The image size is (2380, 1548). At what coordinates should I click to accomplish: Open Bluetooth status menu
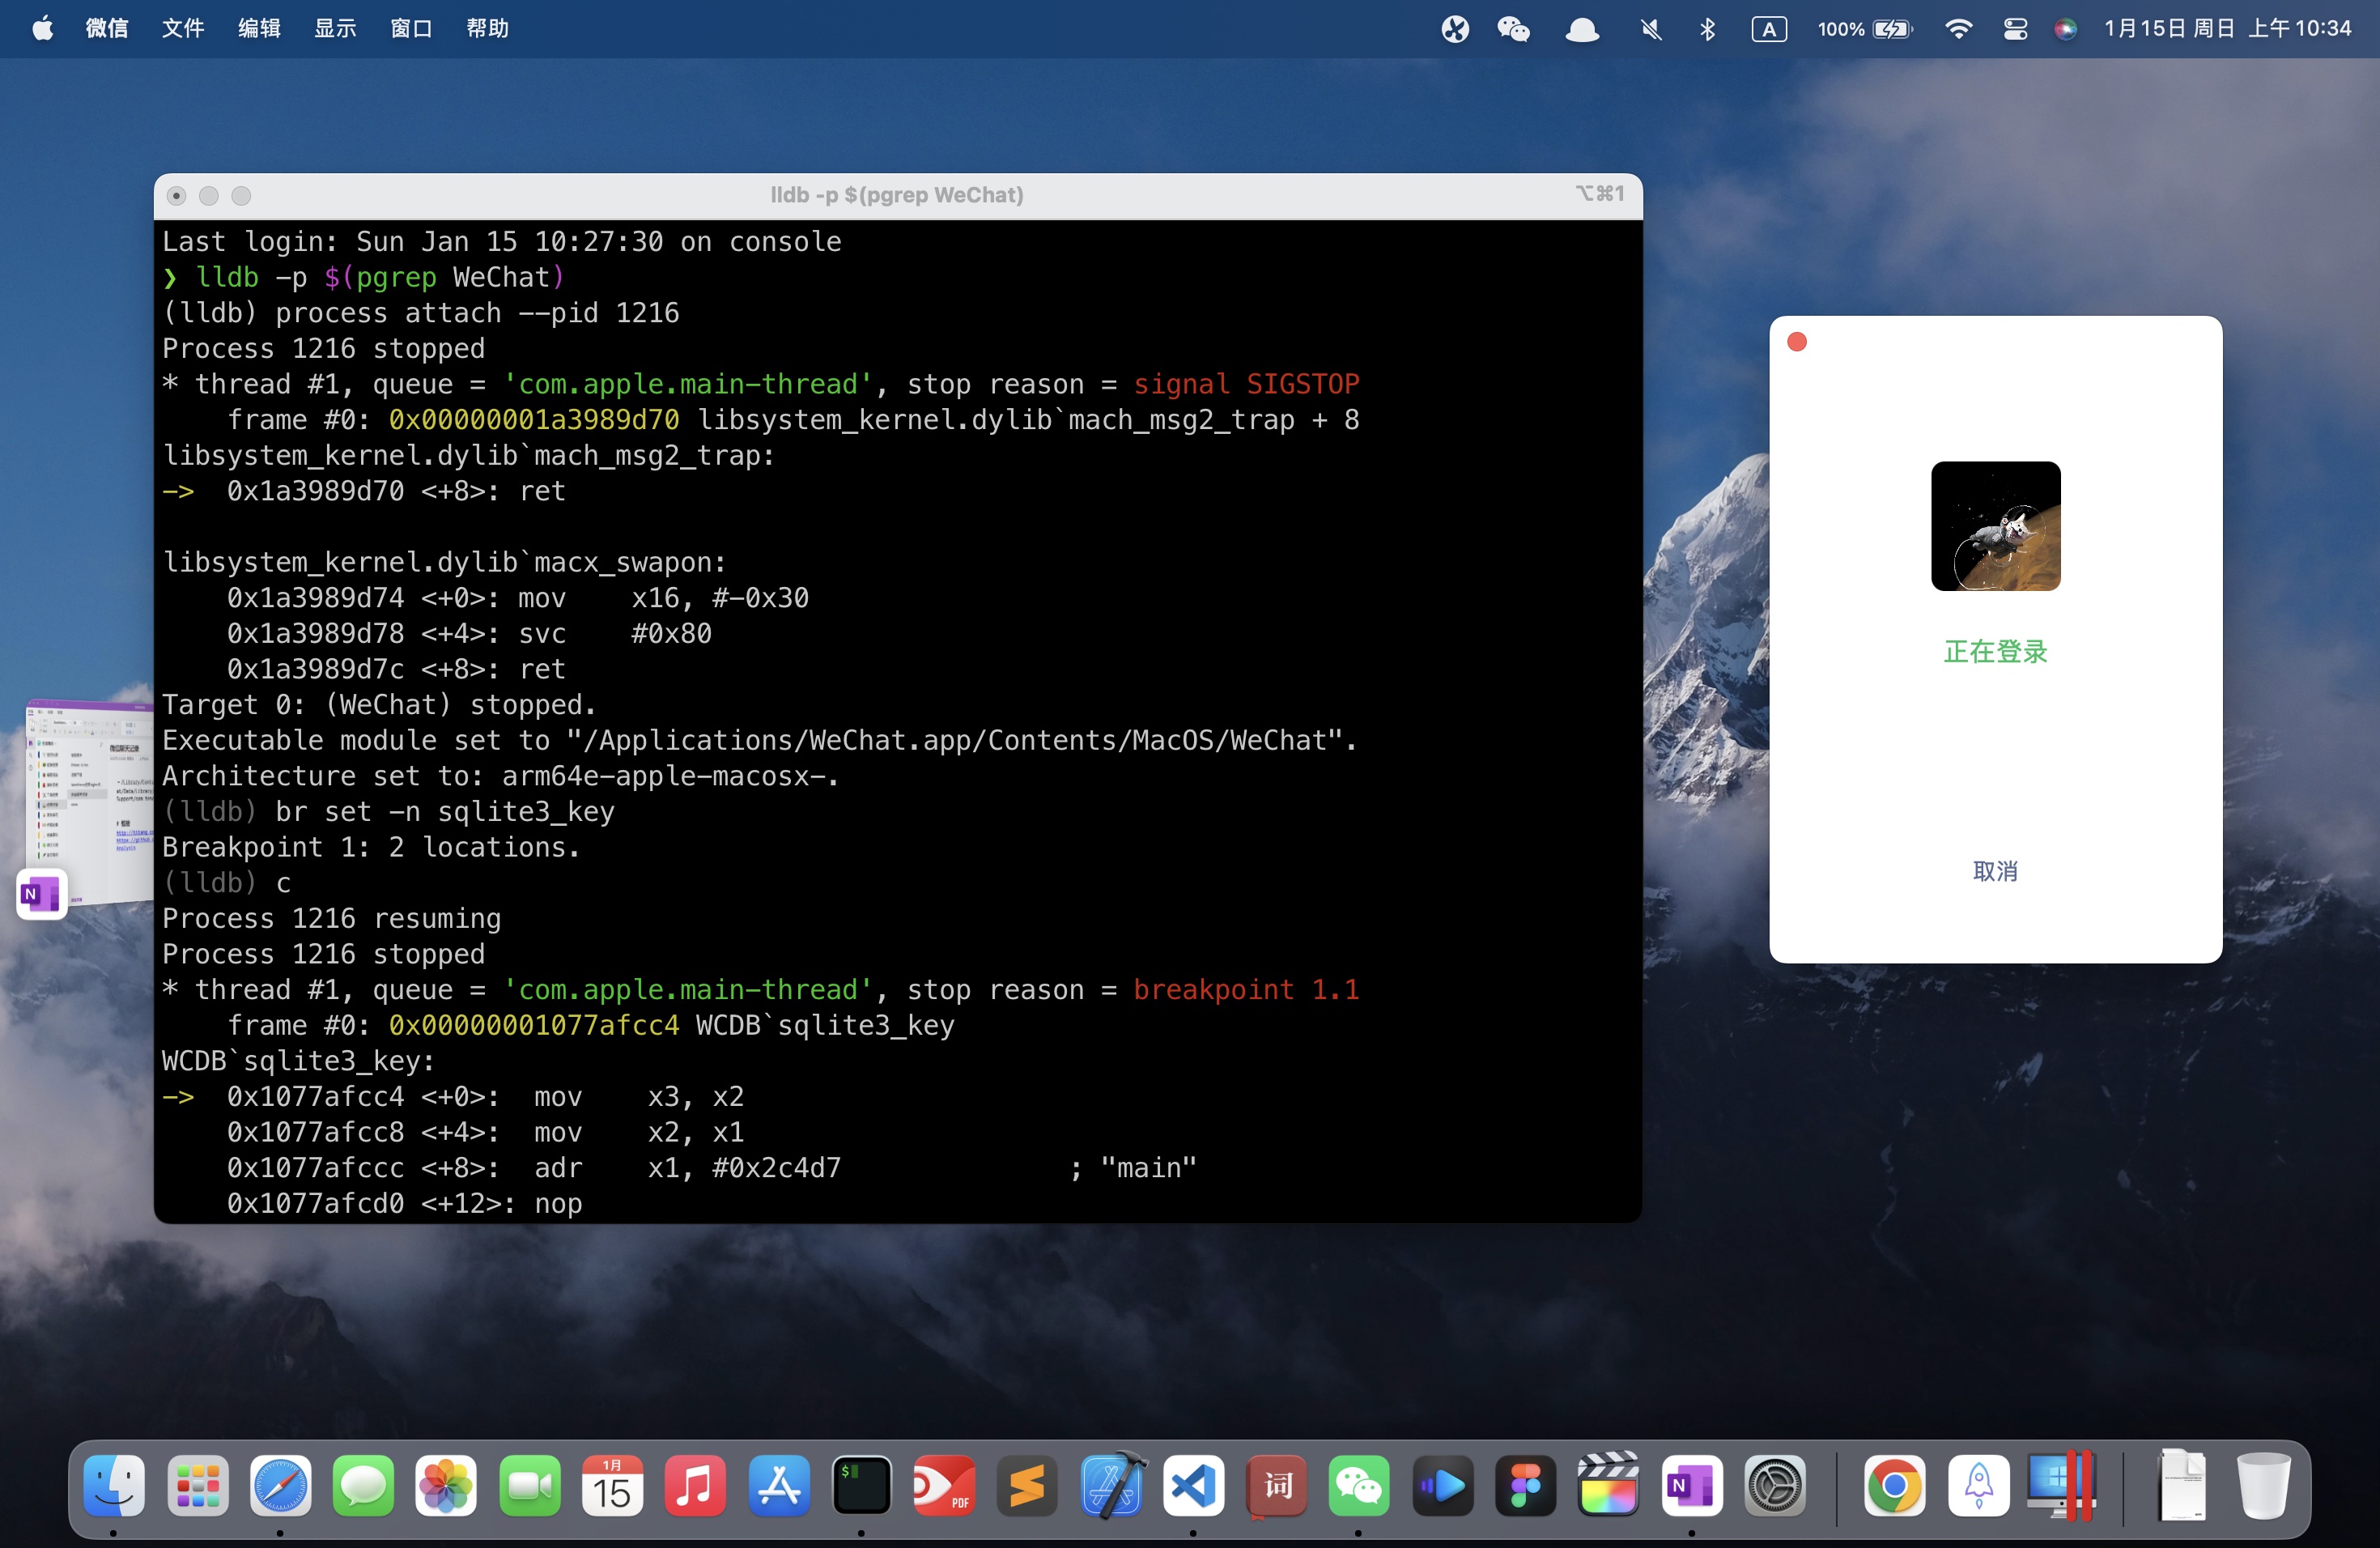click(1707, 29)
